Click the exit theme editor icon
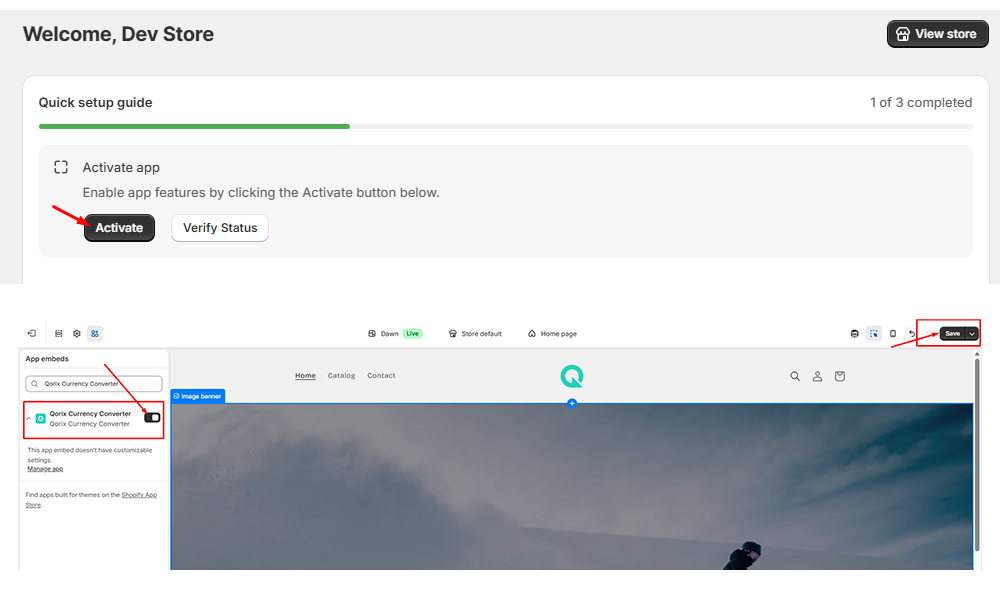Image resolution: width=1000 pixels, height=600 pixels. [31, 334]
